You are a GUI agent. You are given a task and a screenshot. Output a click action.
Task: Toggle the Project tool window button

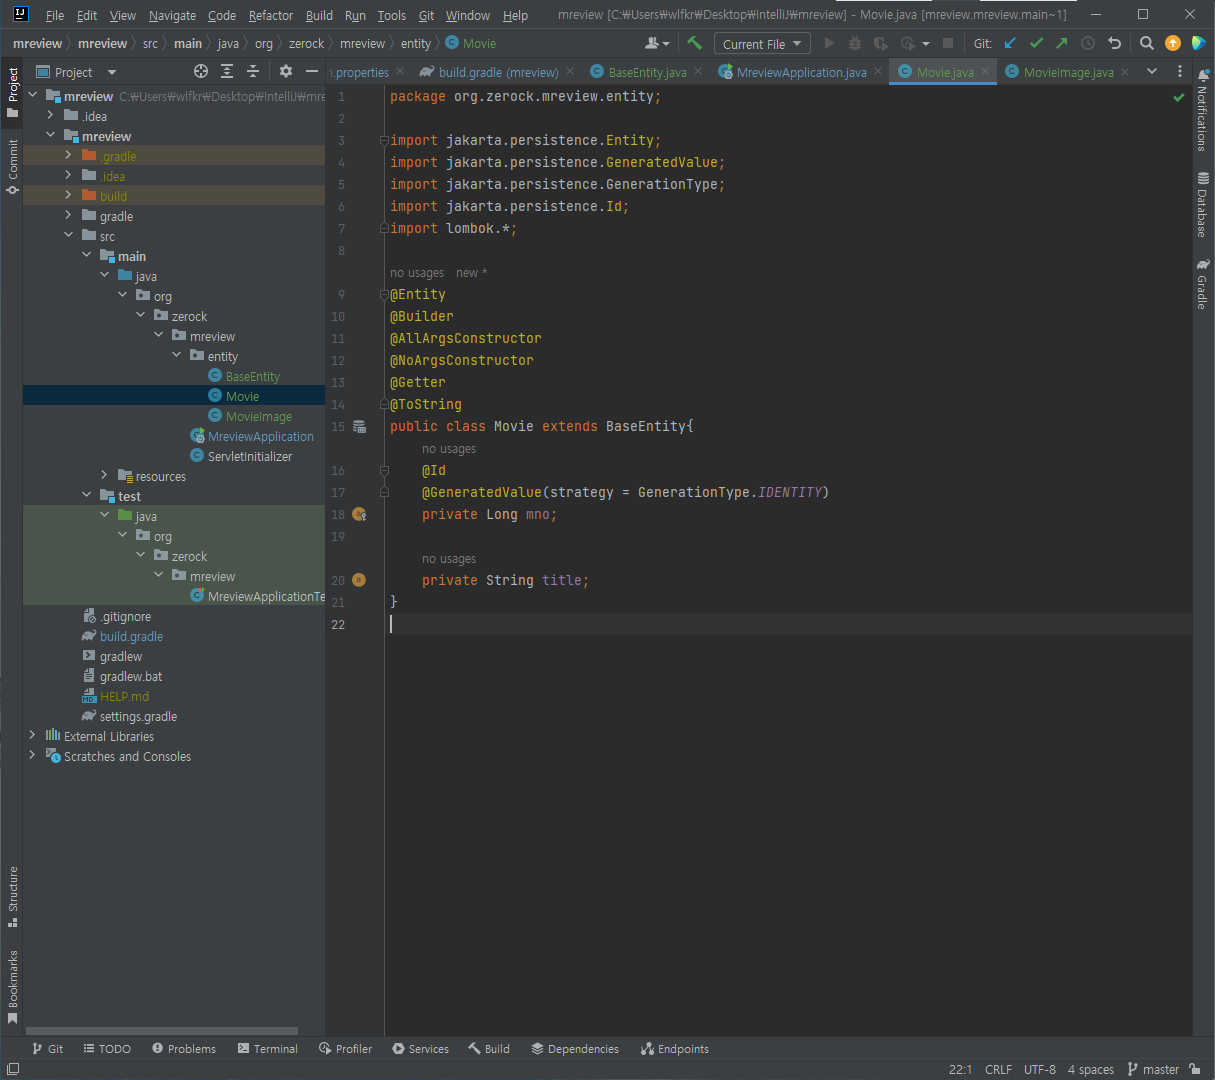(x=12, y=91)
